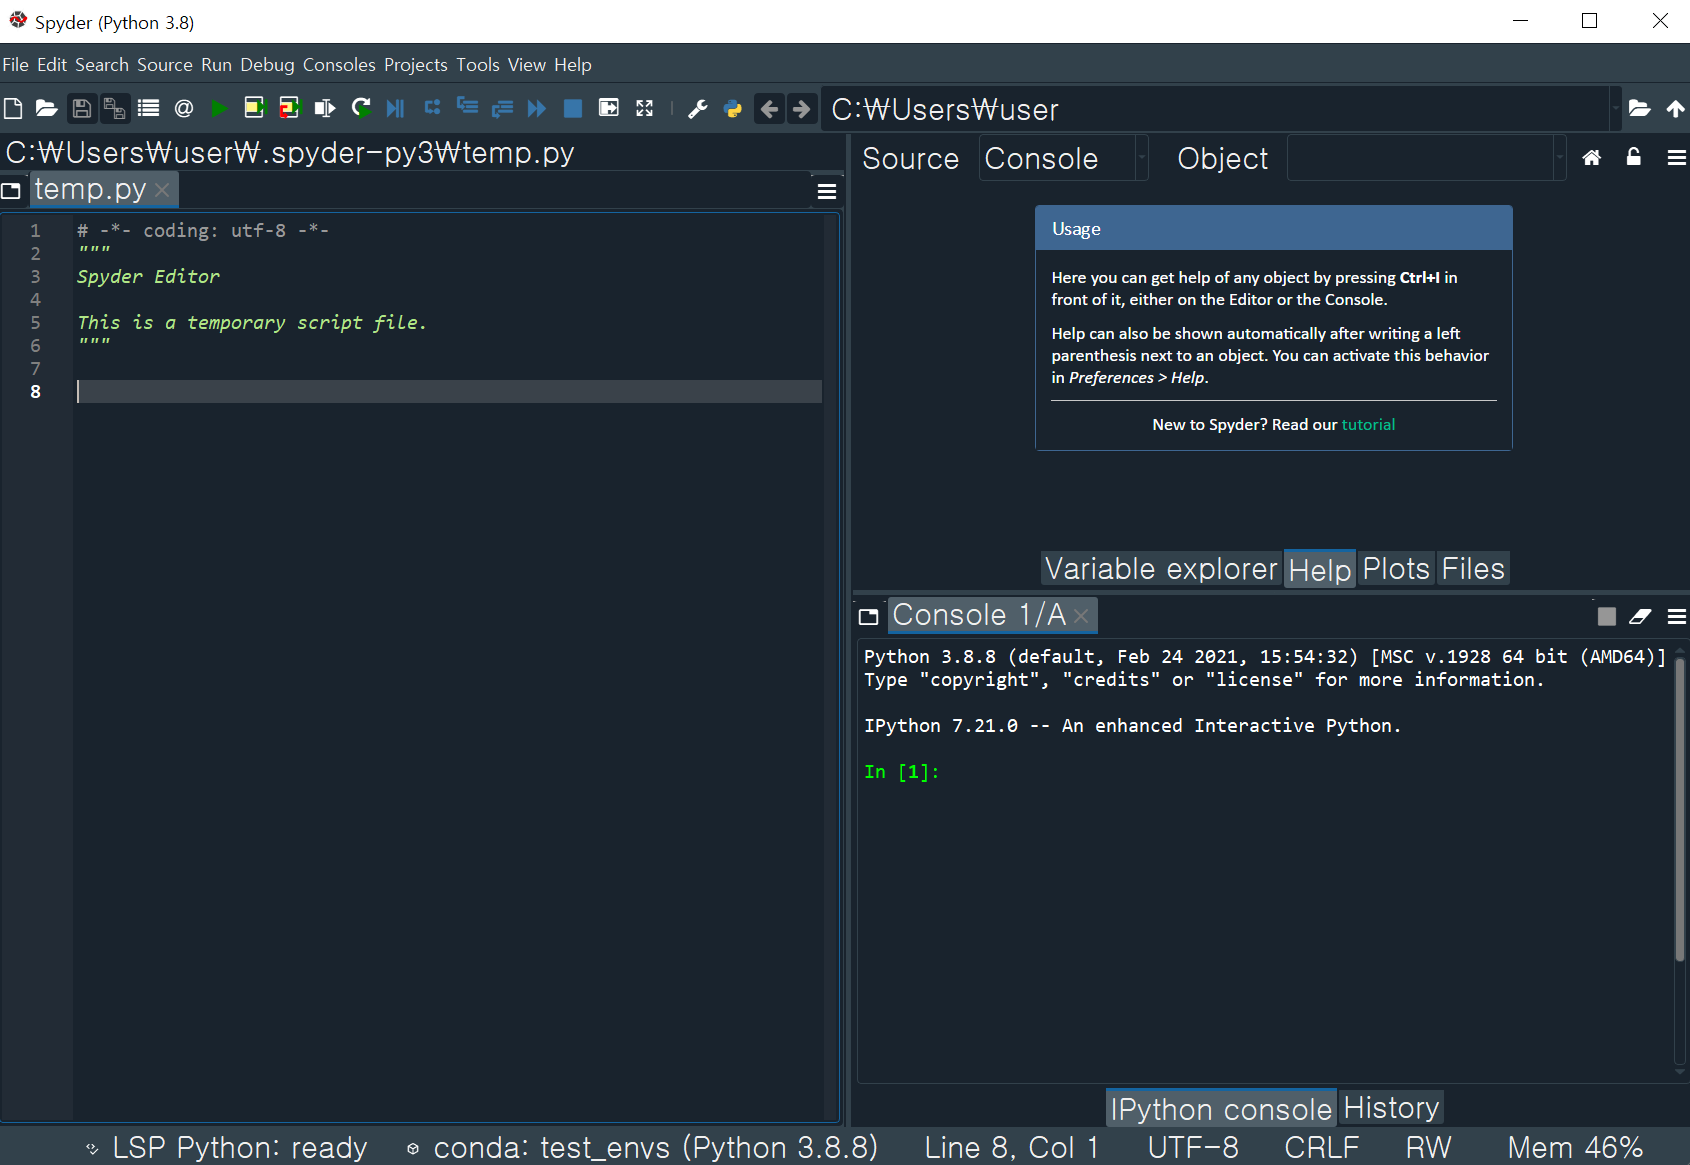Click the Object name input field
Image resolution: width=1690 pixels, height=1165 pixels.
tap(1420, 158)
